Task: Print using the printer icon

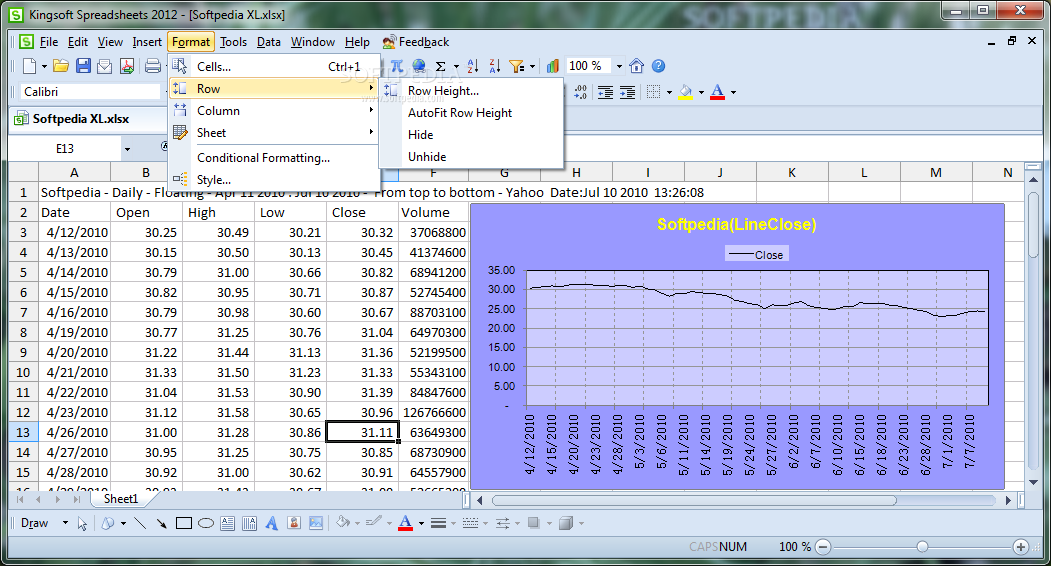Action: pos(153,66)
